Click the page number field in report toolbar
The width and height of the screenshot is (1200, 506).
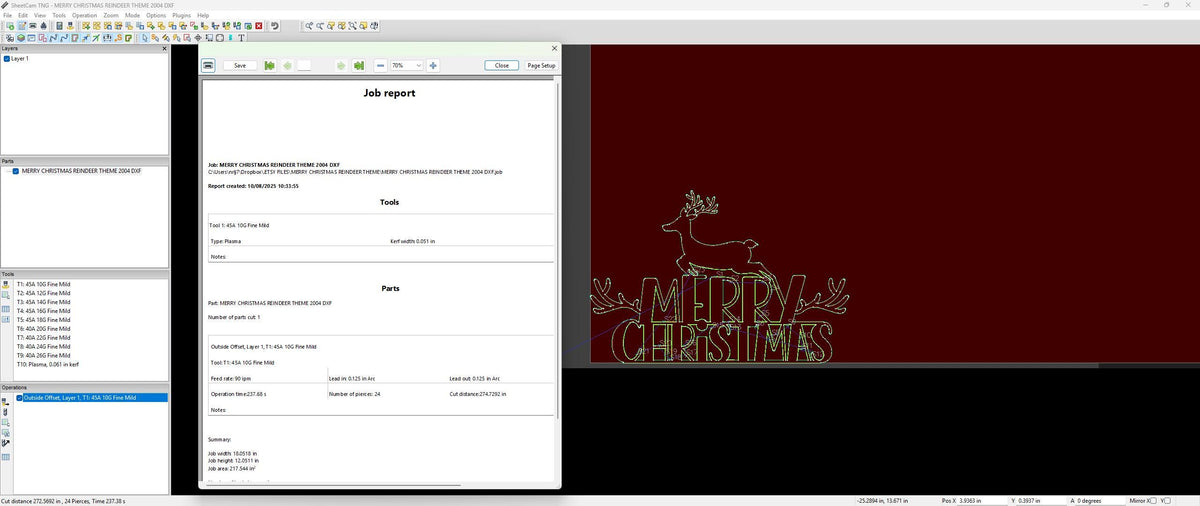tap(304, 65)
